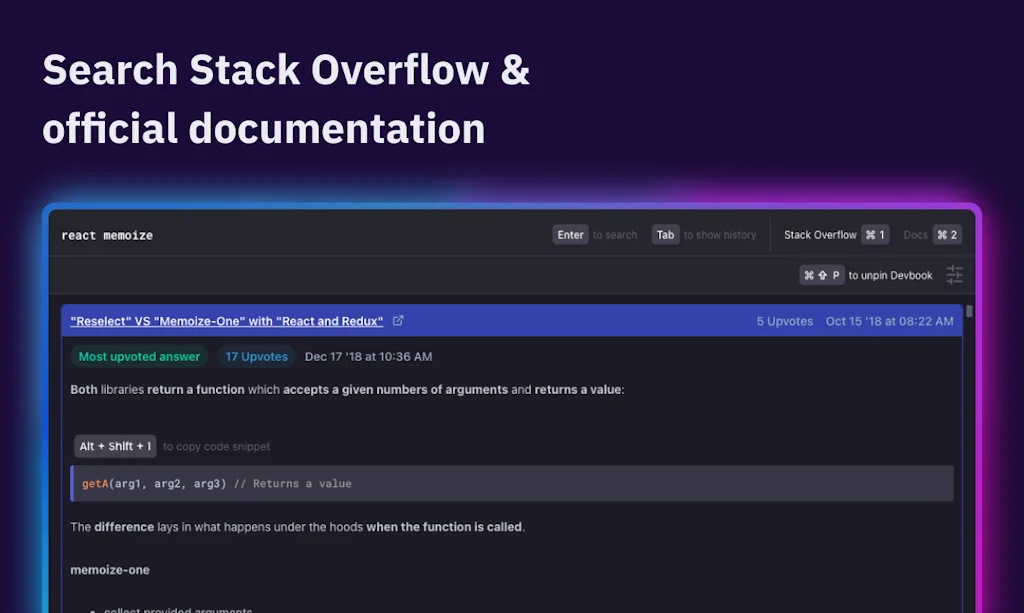This screenshot has width=1024, height=613.
Task: Click the ⌘ ⇧ P unpin shortcut badge
Action: coord(821,275)
